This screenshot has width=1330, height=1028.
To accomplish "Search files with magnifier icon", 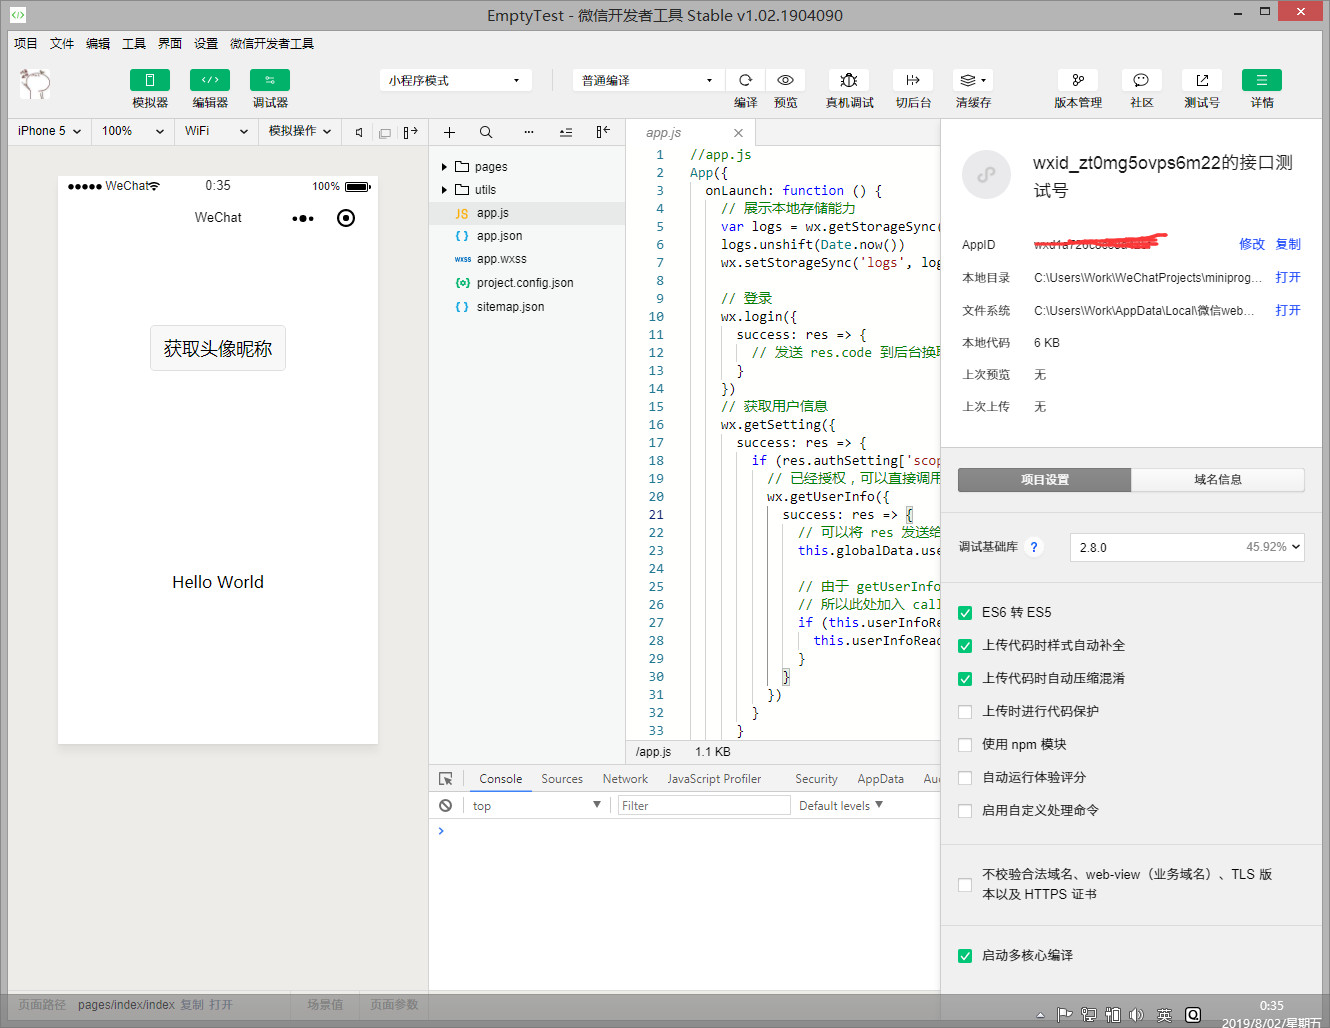I will point(486,132).
